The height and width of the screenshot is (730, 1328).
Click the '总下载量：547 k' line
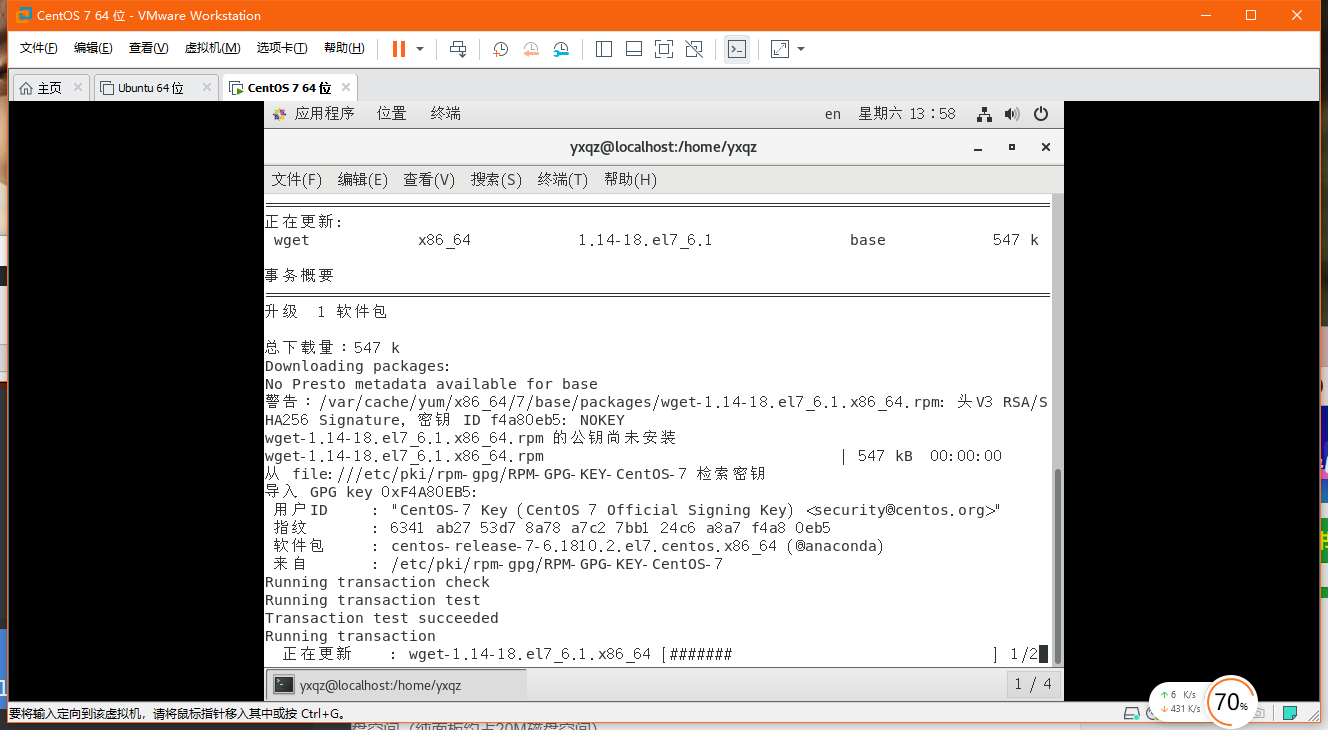point(332,347)
